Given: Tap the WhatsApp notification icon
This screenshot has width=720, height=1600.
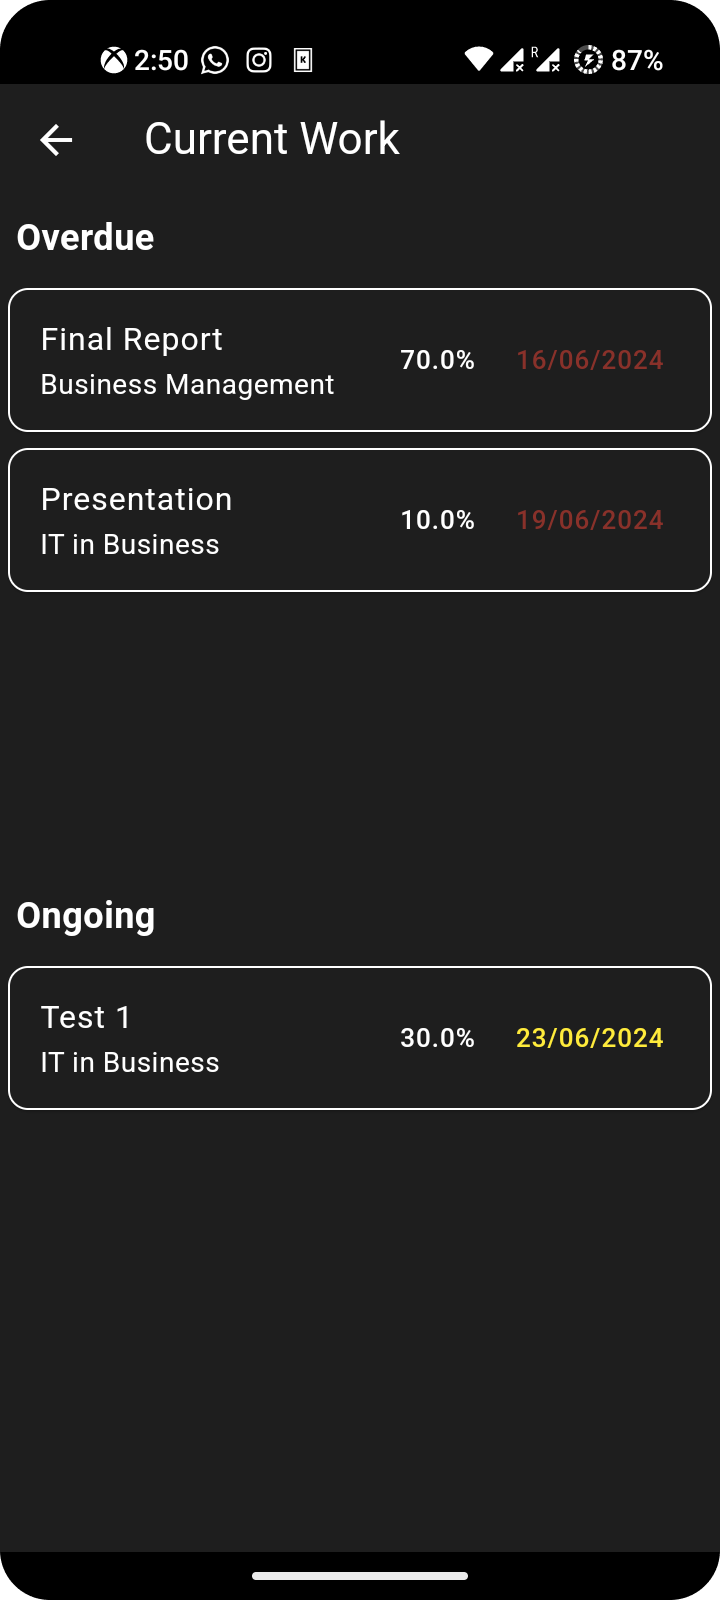Looking at the screenshot, I should [215, 61].
